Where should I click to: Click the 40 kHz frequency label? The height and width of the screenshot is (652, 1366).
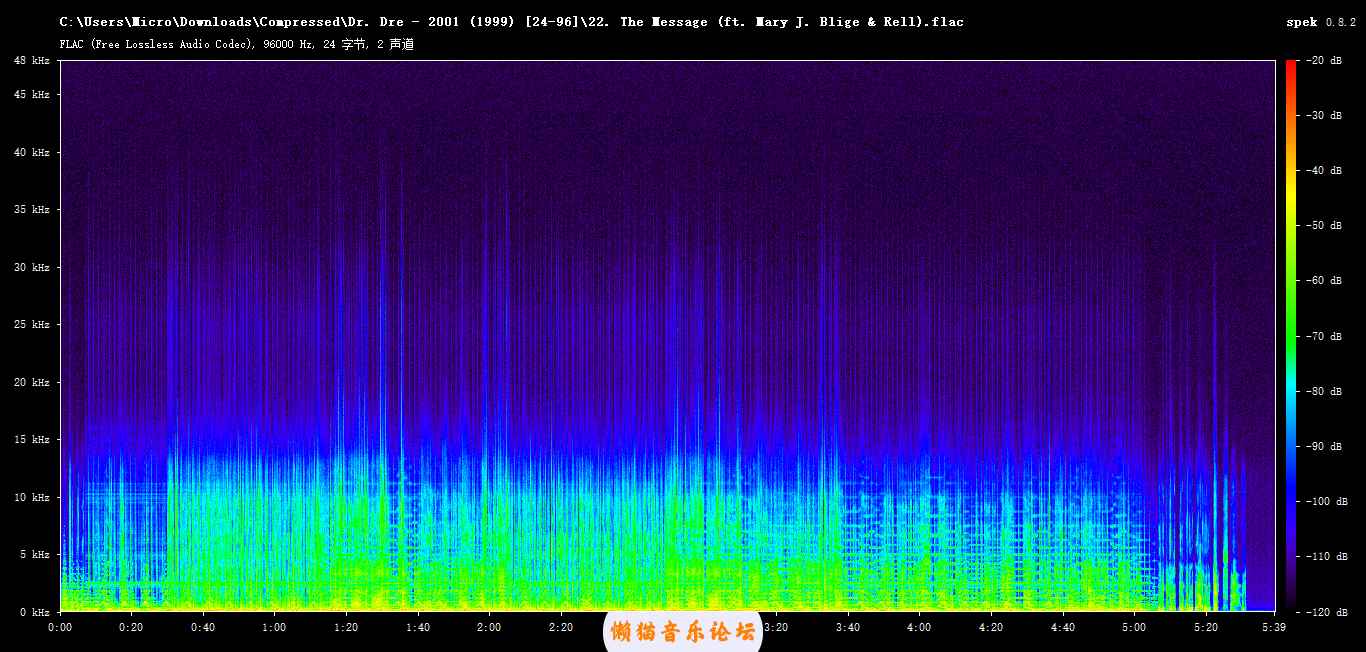[32, 153]
